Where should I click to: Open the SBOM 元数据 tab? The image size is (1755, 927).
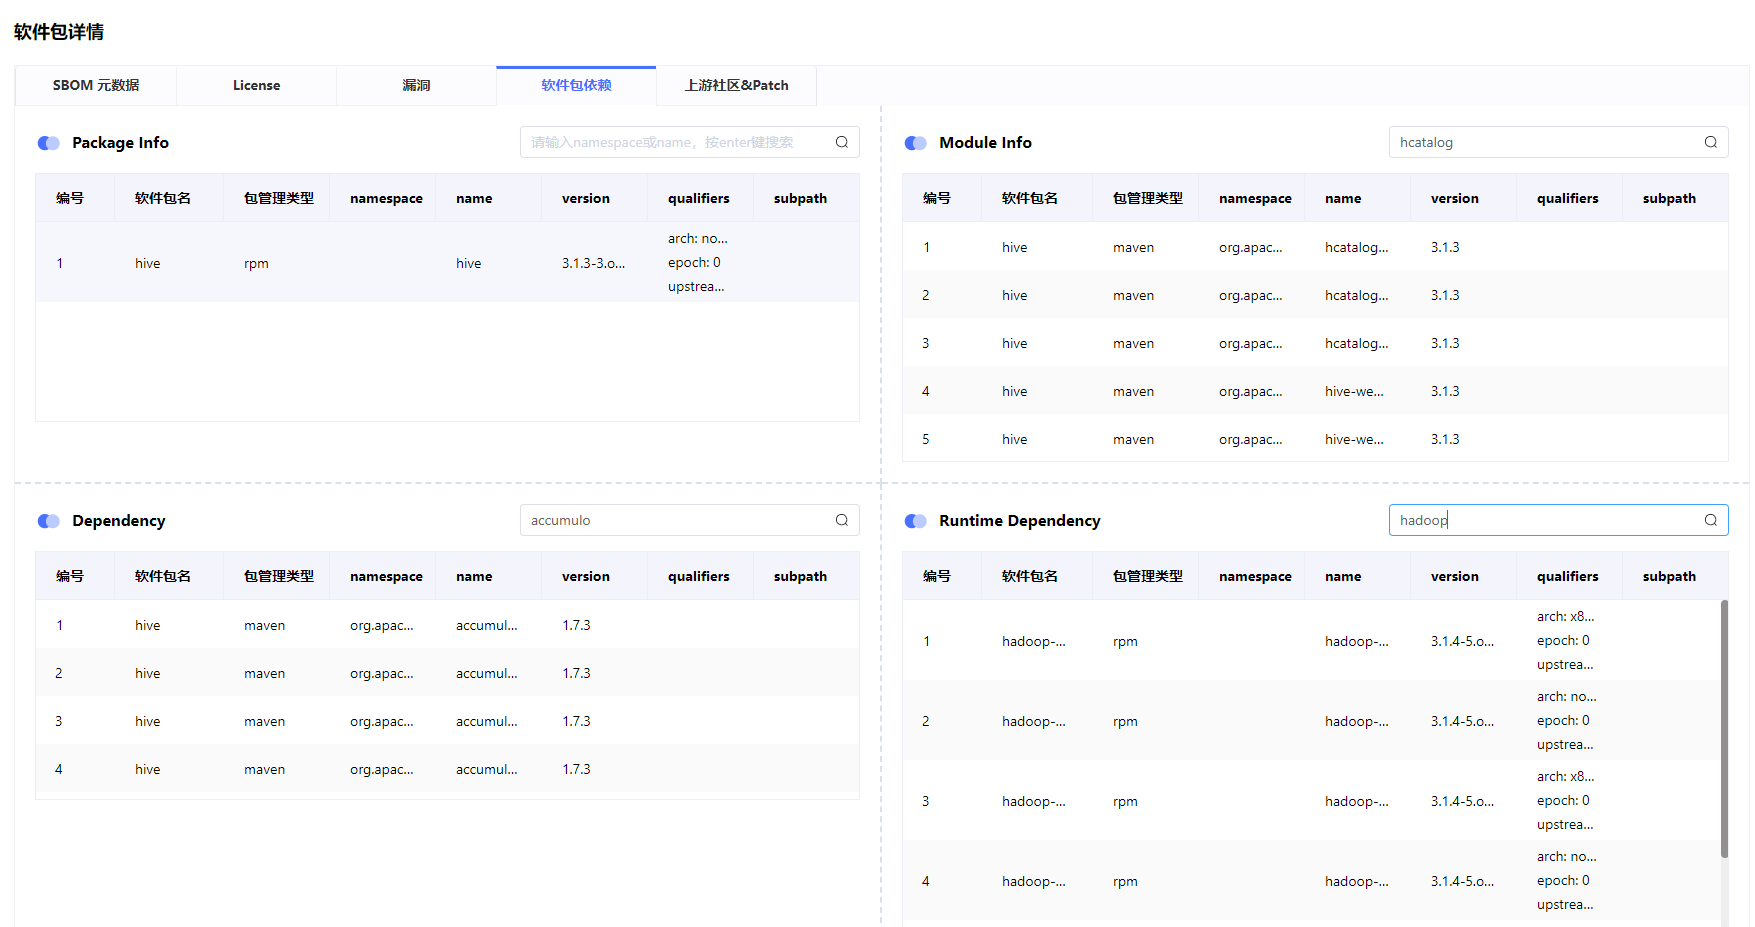point(96,86)
